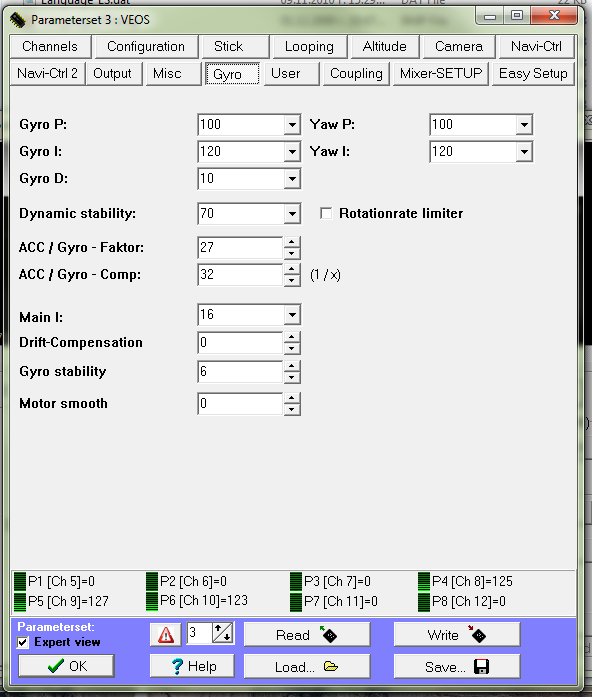Screen dimensions: 592x697
Task: Click the OK button
Action: pyautogui.click(x=66, y=666)
